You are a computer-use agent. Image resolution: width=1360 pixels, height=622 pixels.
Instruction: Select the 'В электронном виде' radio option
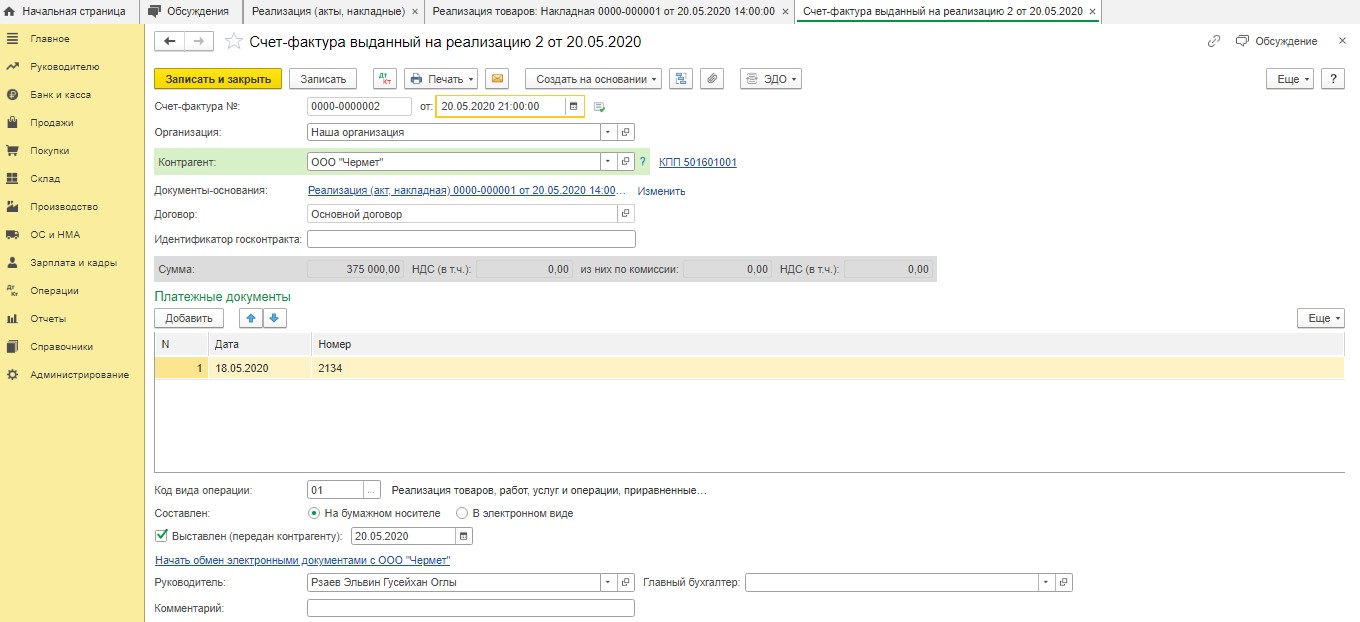pyautogui.click(x=462, y=513)
